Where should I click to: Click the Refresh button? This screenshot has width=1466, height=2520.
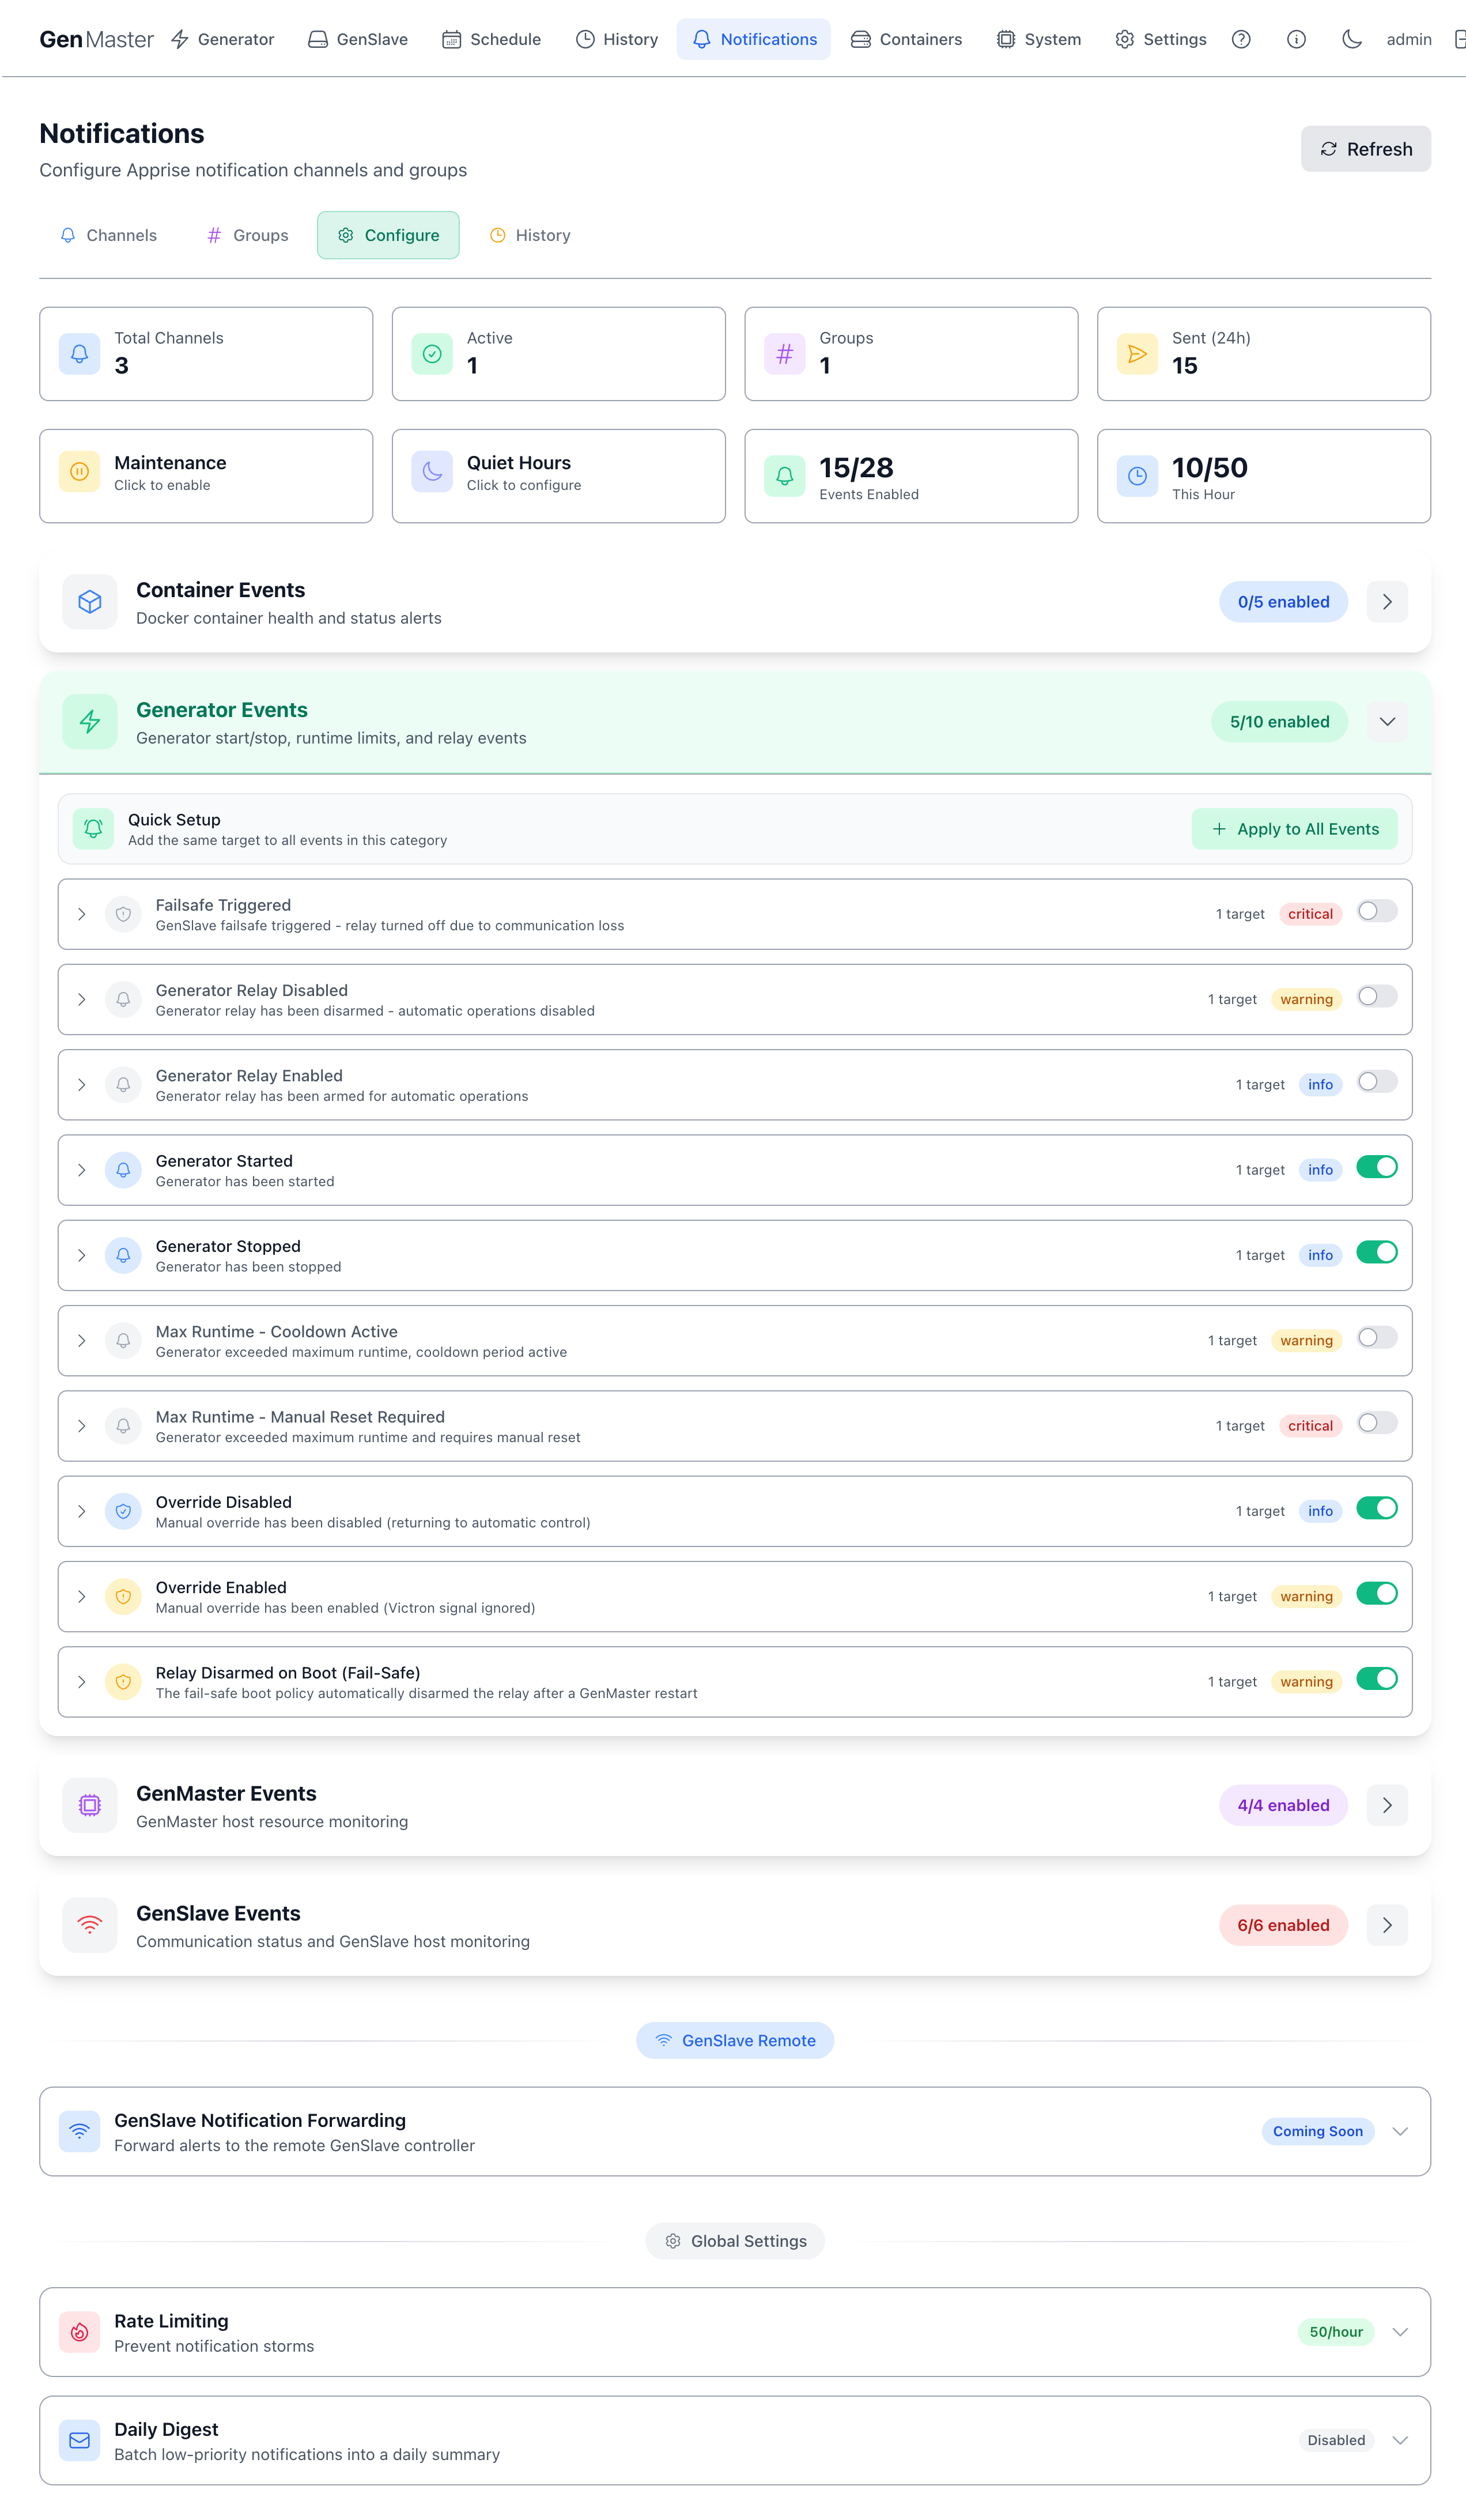[x=1365, y=149]
